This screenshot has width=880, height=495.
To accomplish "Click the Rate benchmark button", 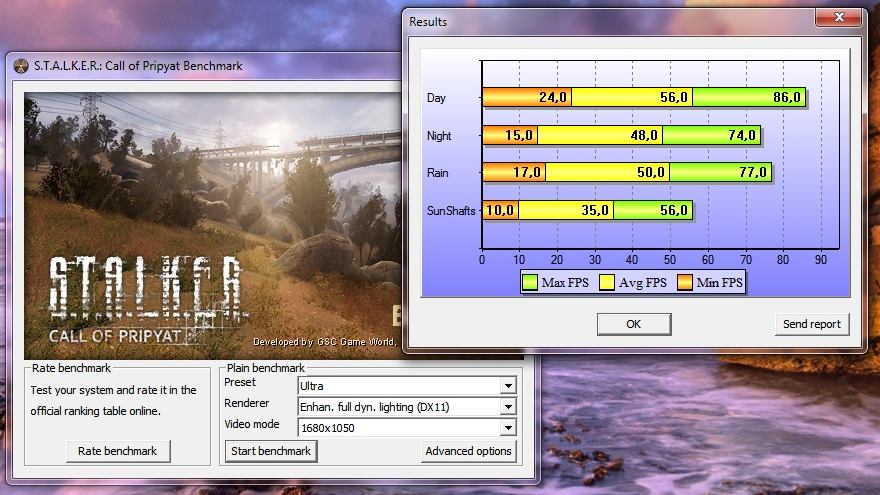I will tap(117, 451).
